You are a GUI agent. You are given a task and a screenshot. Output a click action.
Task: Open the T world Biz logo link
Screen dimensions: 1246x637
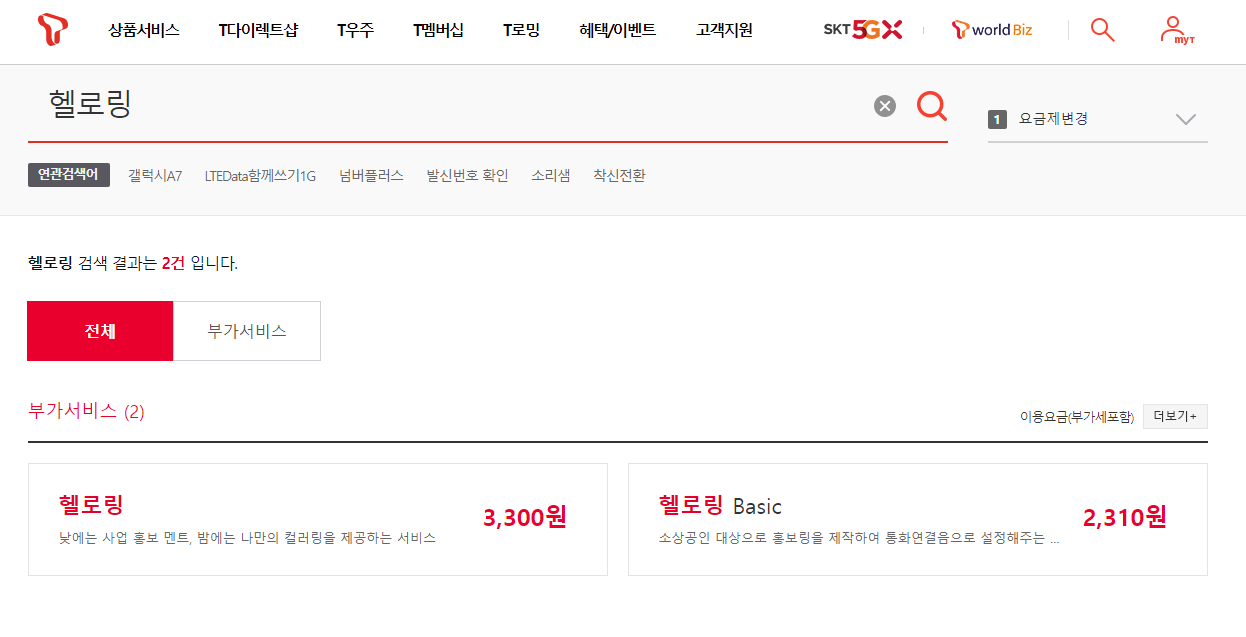992,30
